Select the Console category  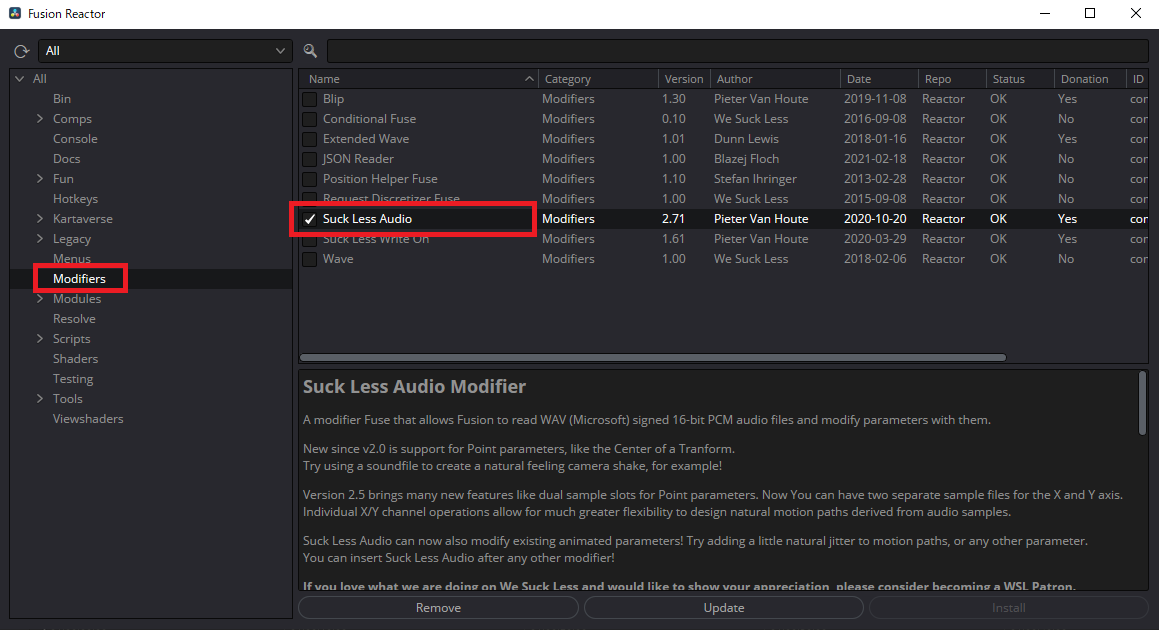[x=75, y=138]
